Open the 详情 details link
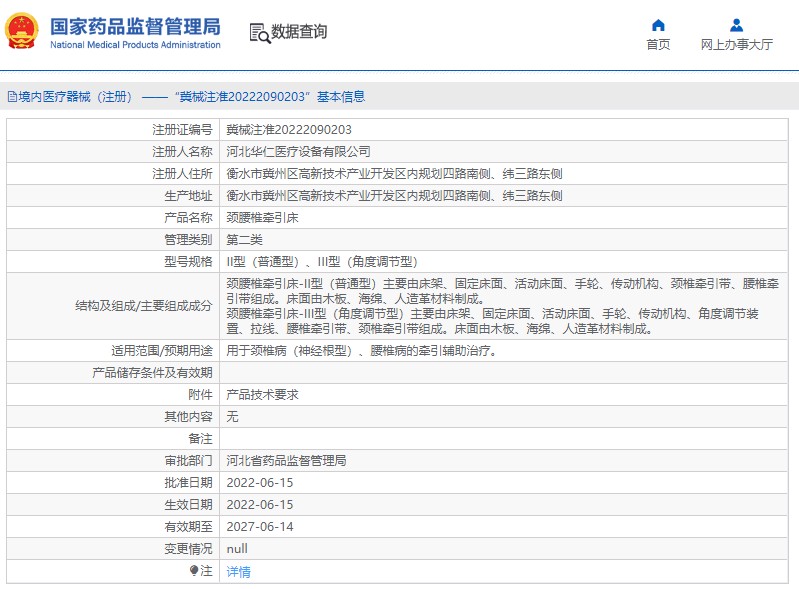799x589 pixels. pyautogui.click(x=238, y=572)
